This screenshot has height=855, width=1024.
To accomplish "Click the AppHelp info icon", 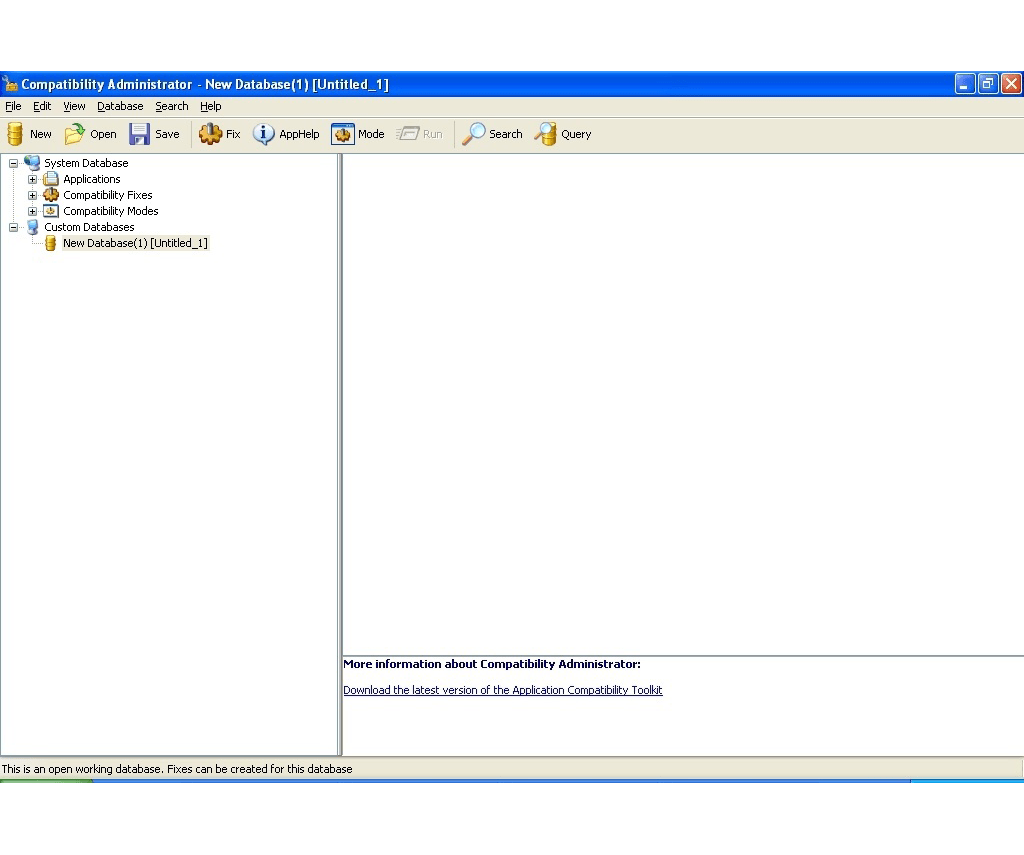I will coord(263,134).
